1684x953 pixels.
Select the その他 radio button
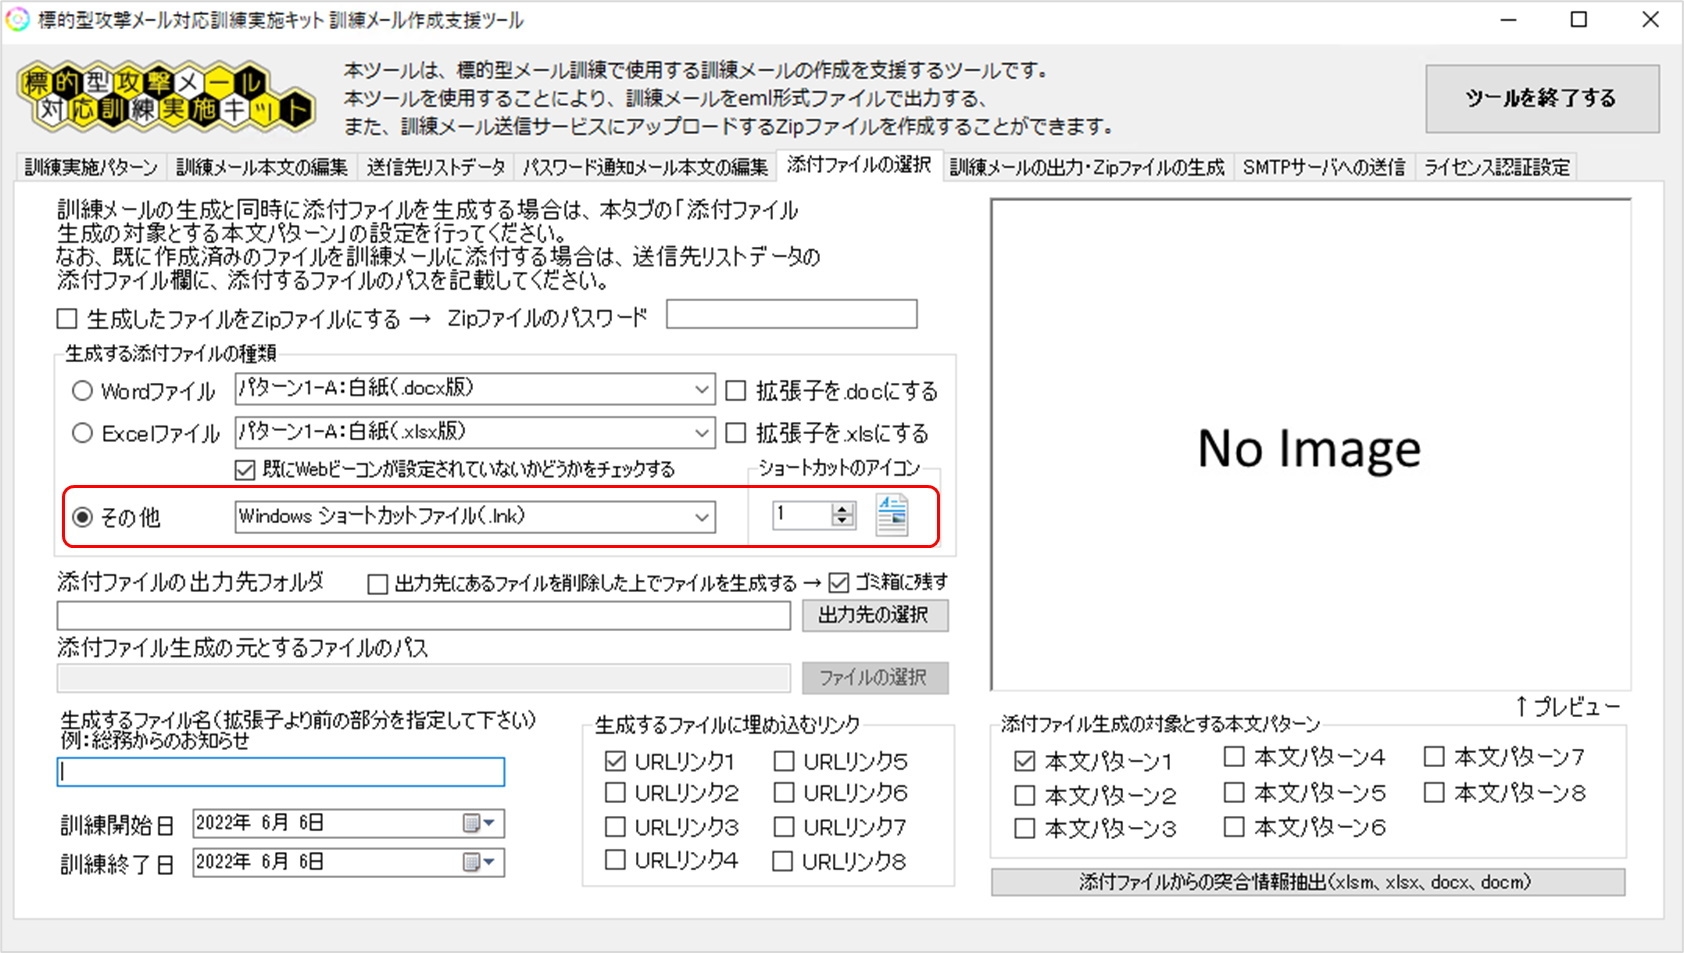pyautogui.click(x=83, y=517)
